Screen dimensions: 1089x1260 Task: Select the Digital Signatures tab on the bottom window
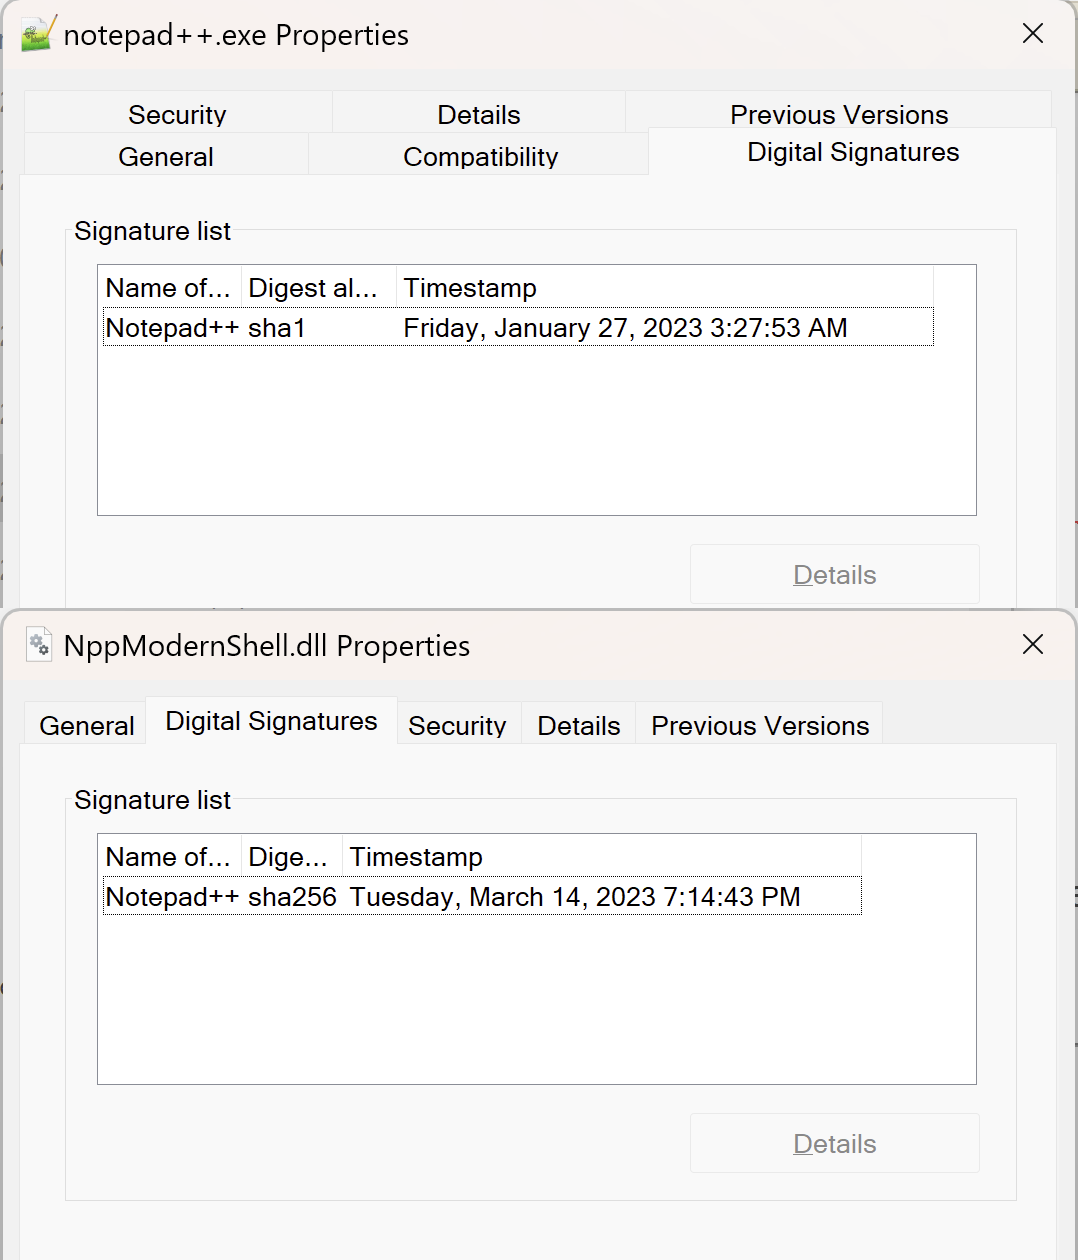(x=271, y=720)
